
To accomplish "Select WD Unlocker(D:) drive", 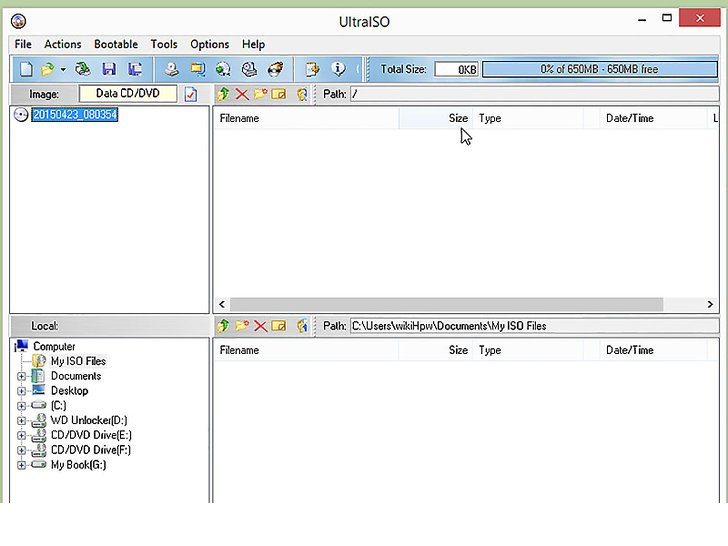I will click(x=89, y=420).
